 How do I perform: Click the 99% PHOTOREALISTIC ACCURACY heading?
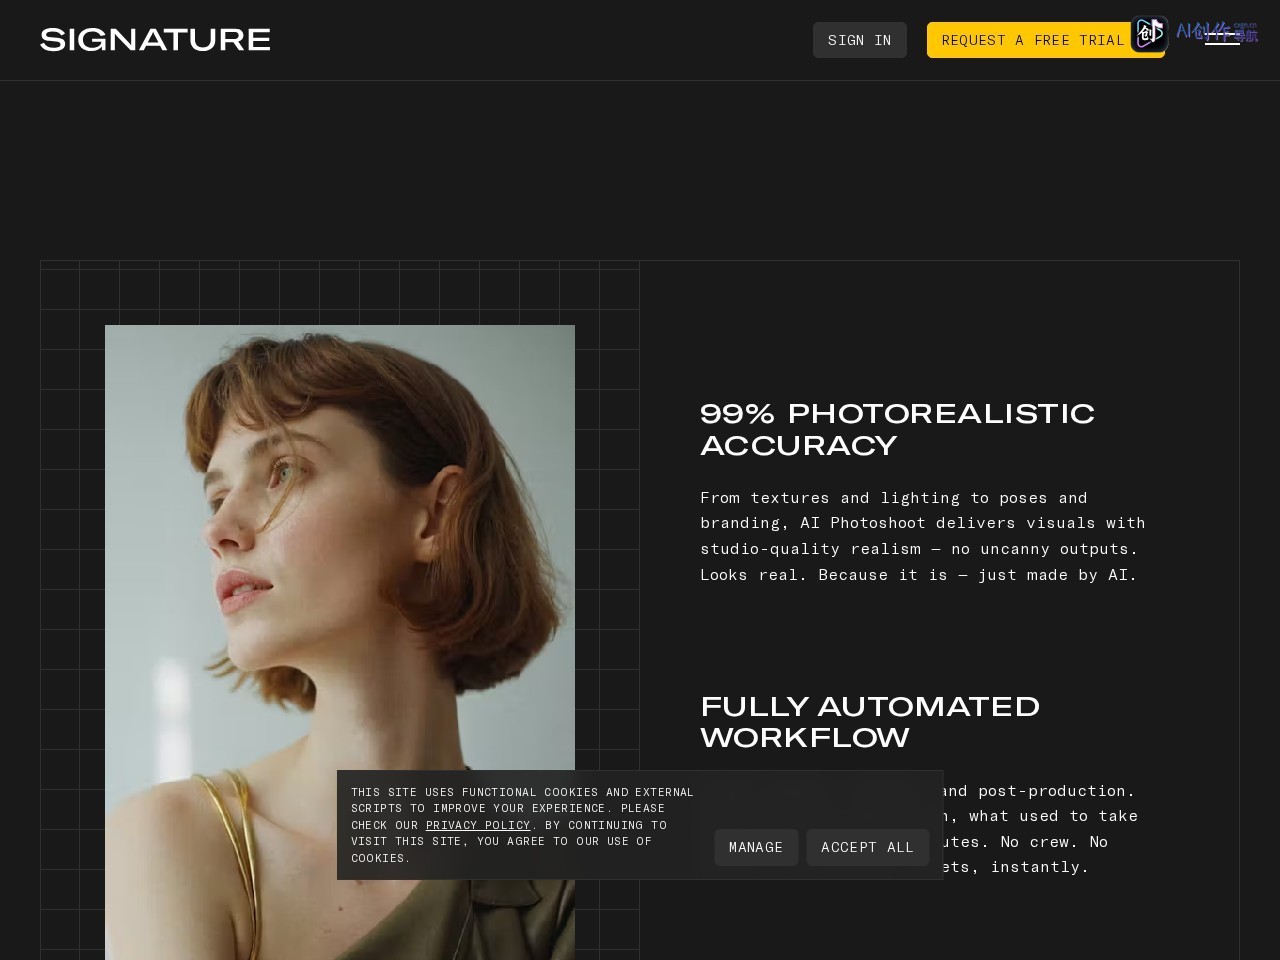(x=897, y=429)
